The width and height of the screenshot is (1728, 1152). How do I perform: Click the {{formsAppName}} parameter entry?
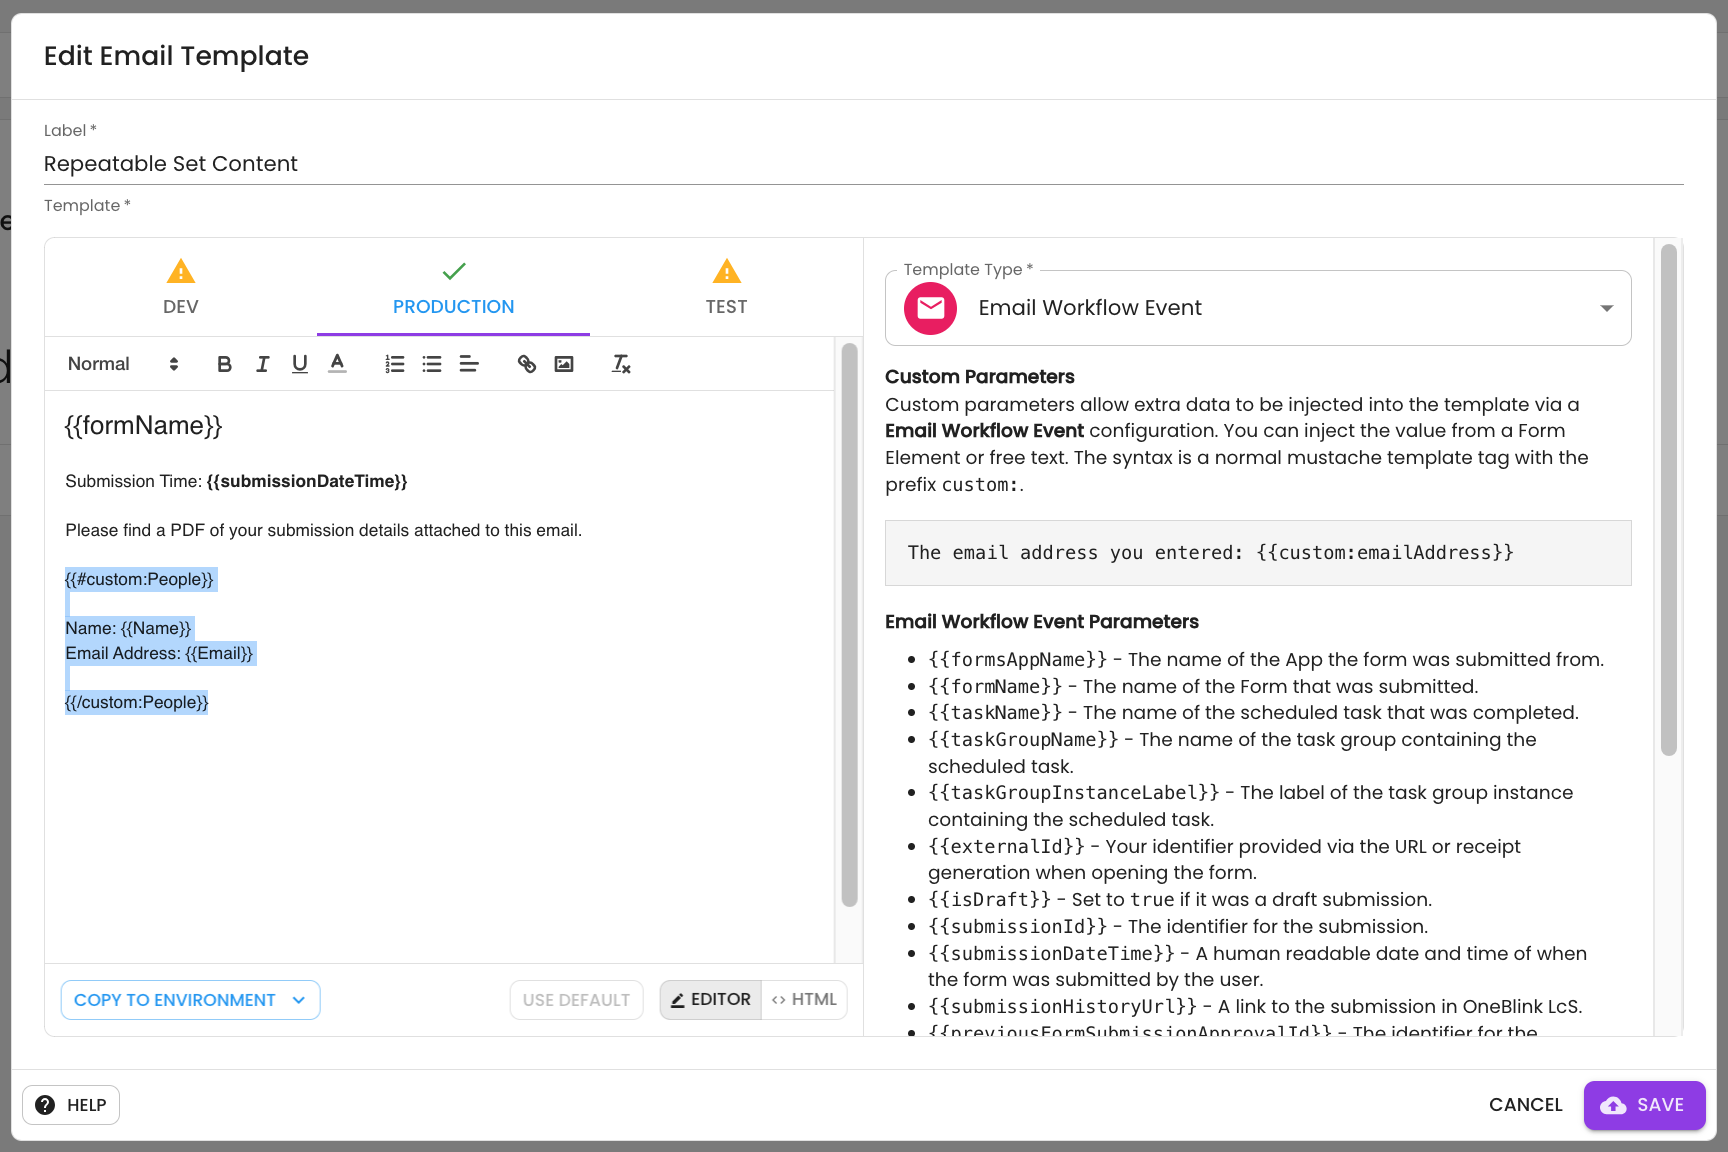tap(1265, 660)
